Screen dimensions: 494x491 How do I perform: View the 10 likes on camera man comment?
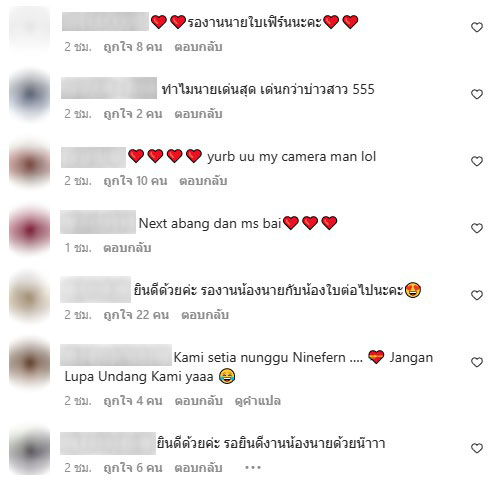(135, 181)
